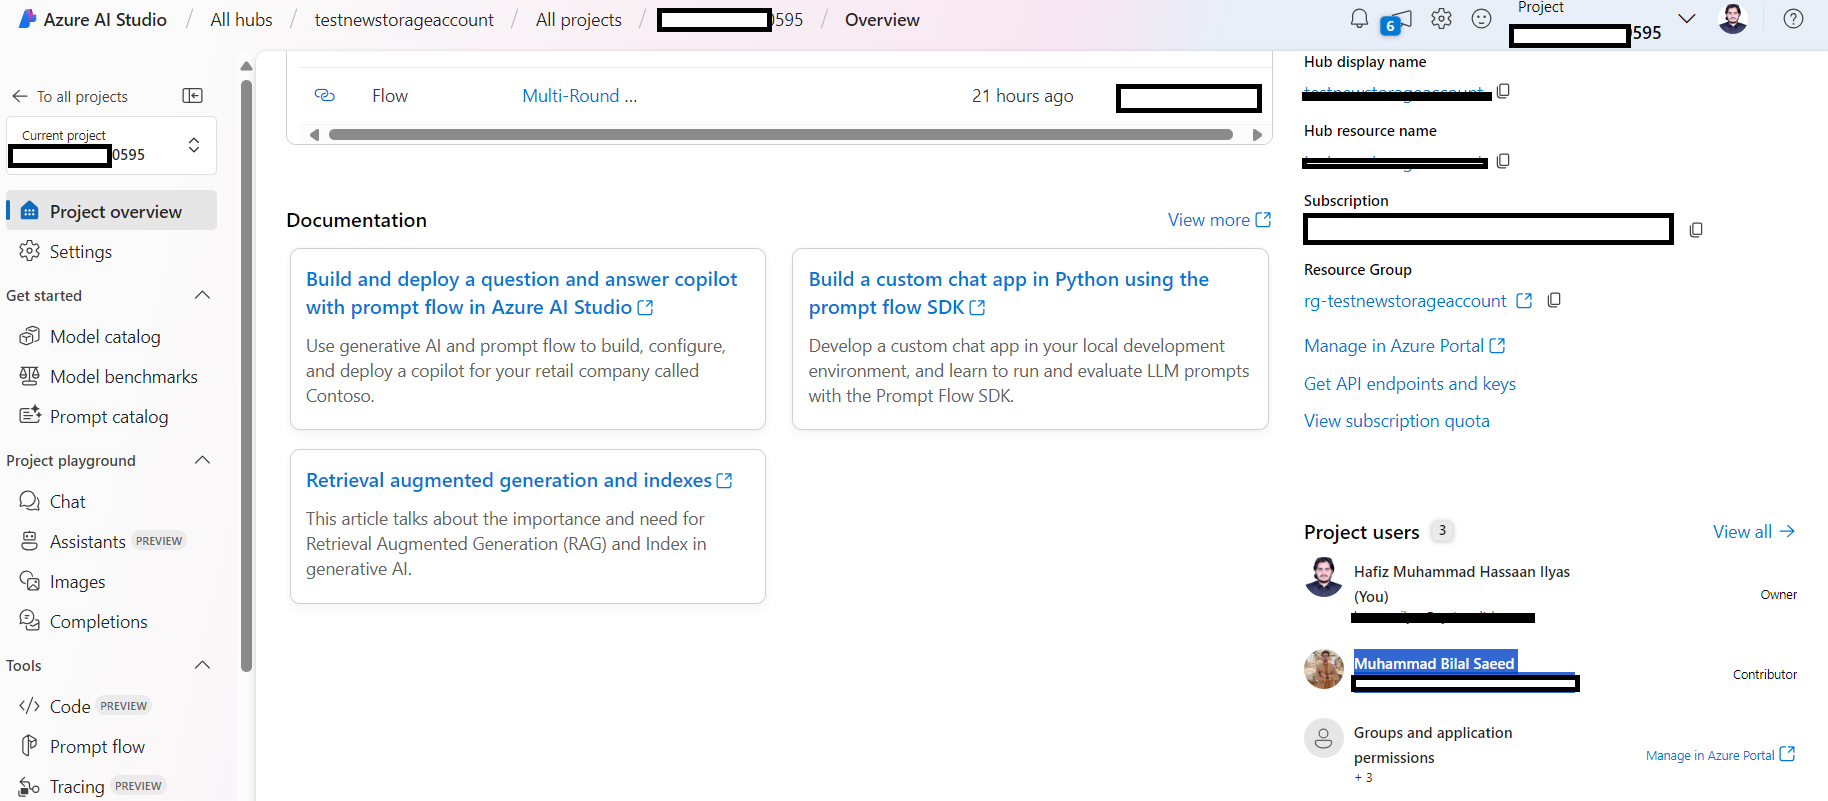Click the Model benchmarks scale icon
This screenshot has width=1828, height=801.
click(30, 376)
